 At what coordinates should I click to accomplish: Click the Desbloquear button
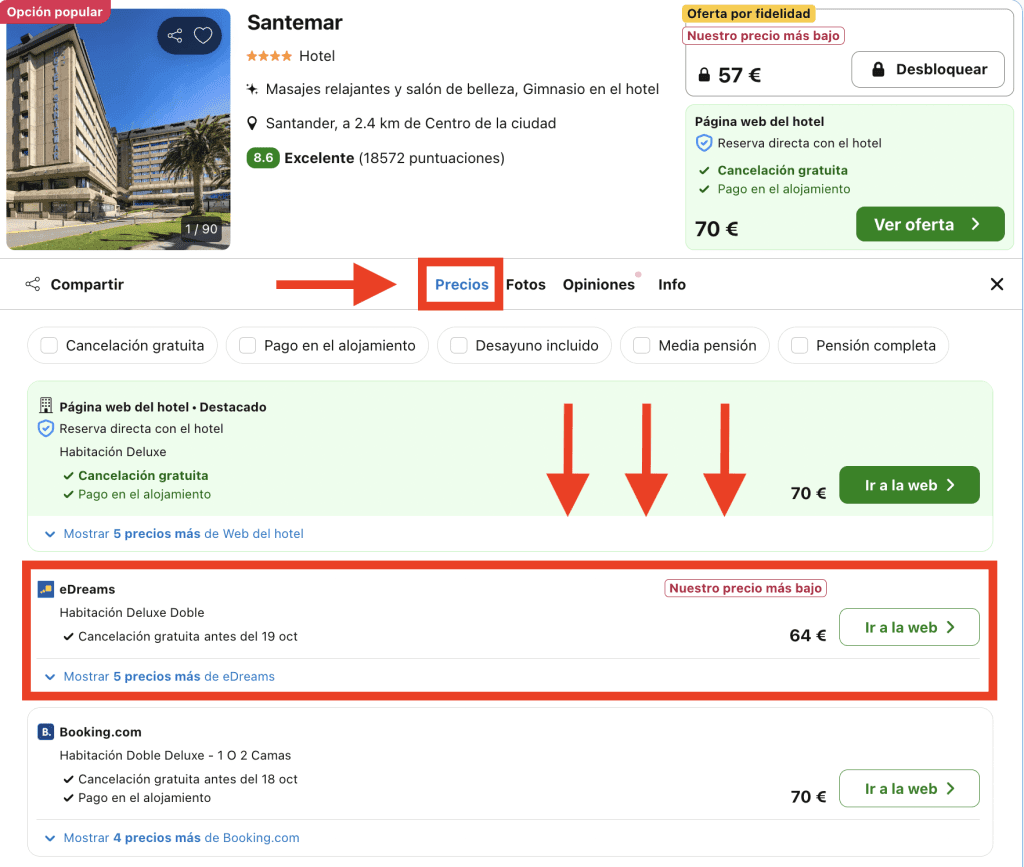click(928, 70)
